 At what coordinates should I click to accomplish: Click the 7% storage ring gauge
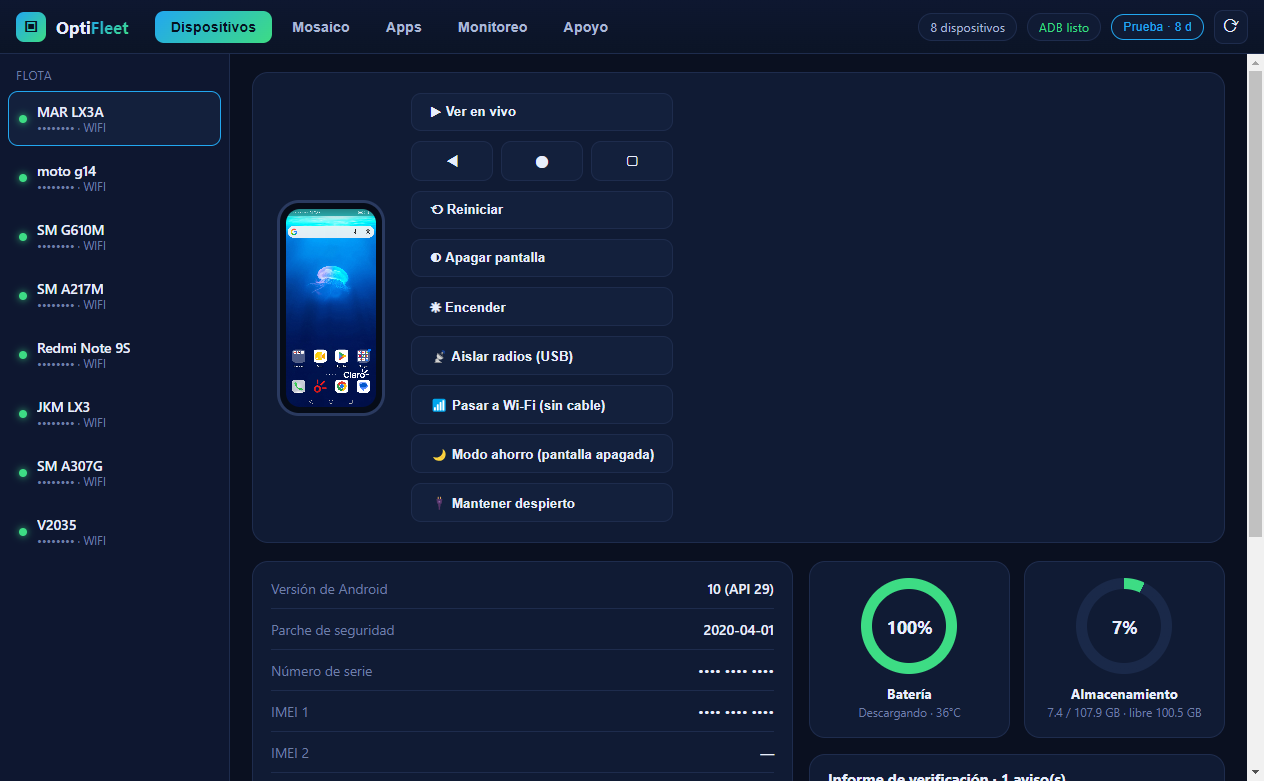click(1124, 627)
